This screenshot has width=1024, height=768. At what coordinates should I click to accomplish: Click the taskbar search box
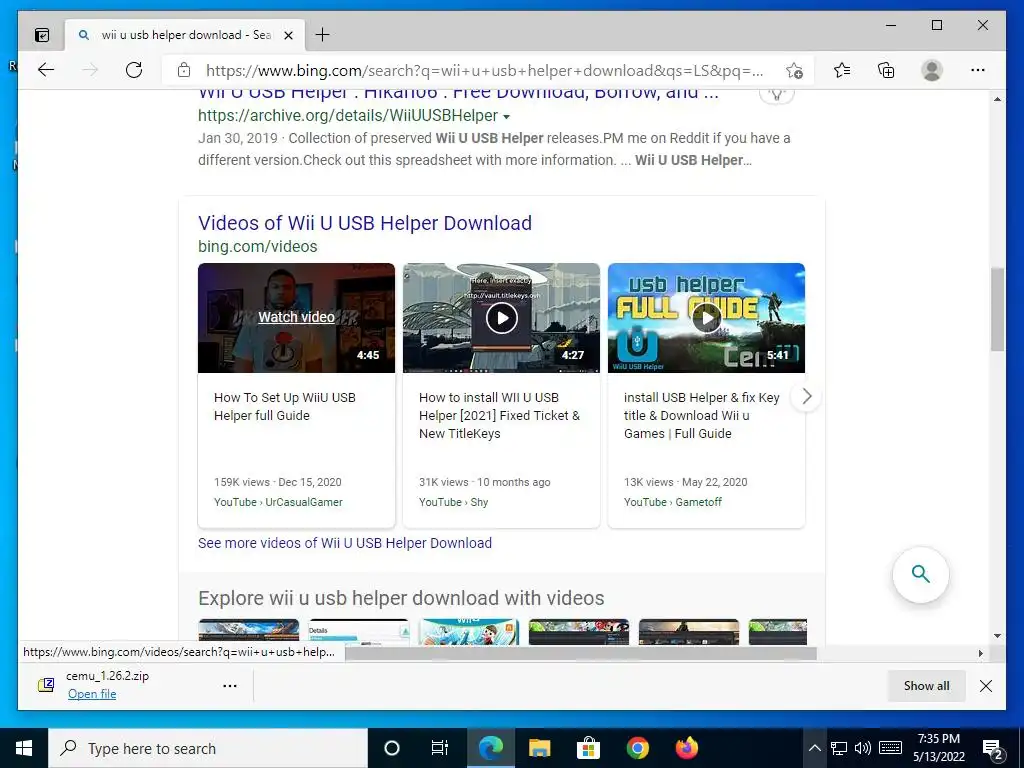point(208,748)
